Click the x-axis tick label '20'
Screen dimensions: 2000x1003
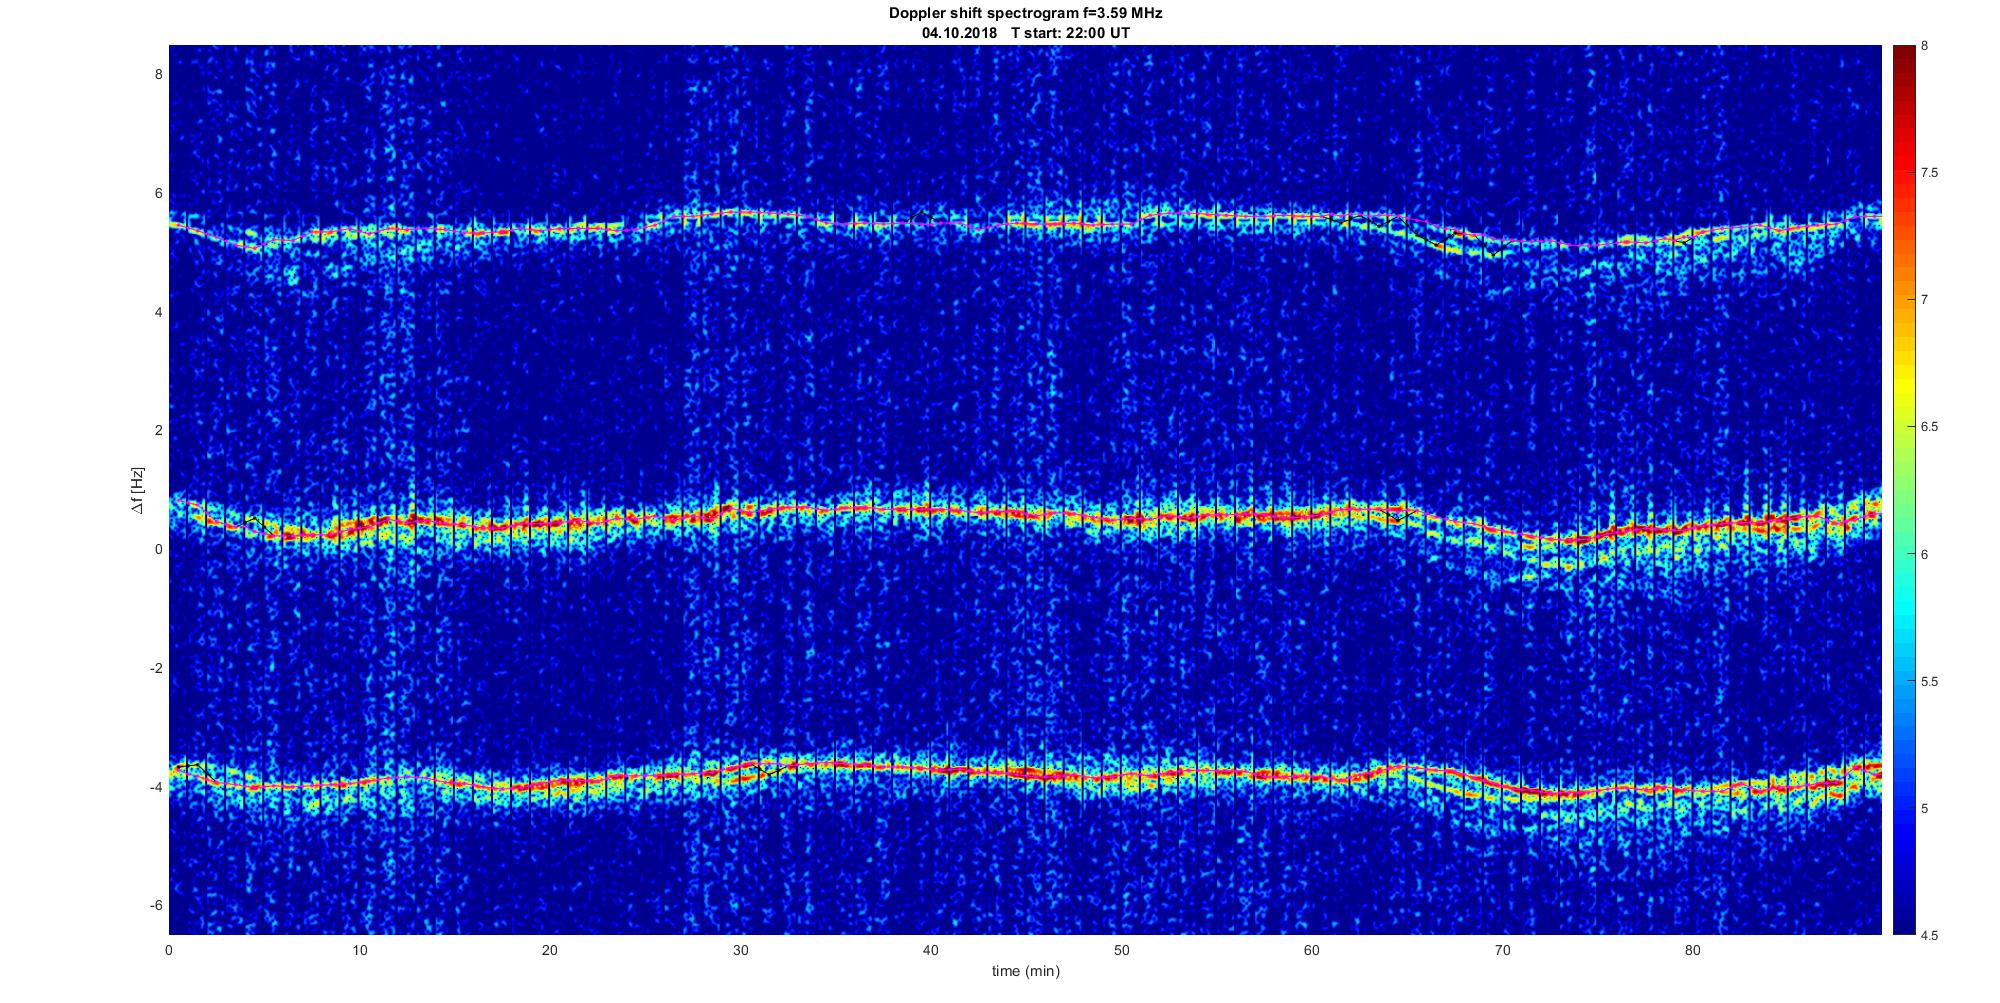pyautogui.click(x=550, y=950)
